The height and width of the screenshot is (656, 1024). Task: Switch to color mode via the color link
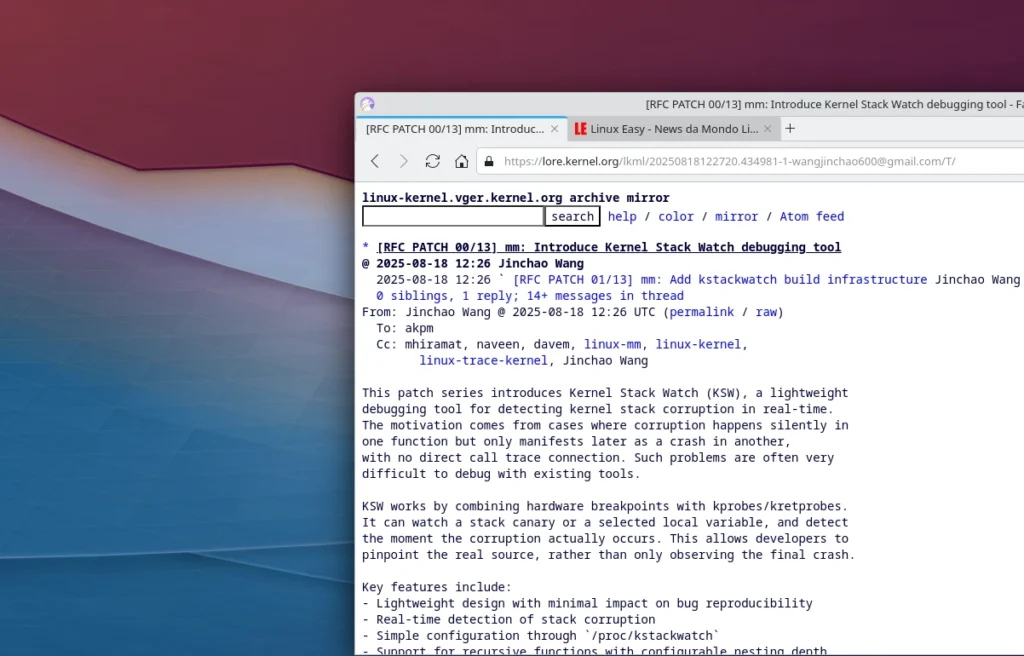click(675, 216)
